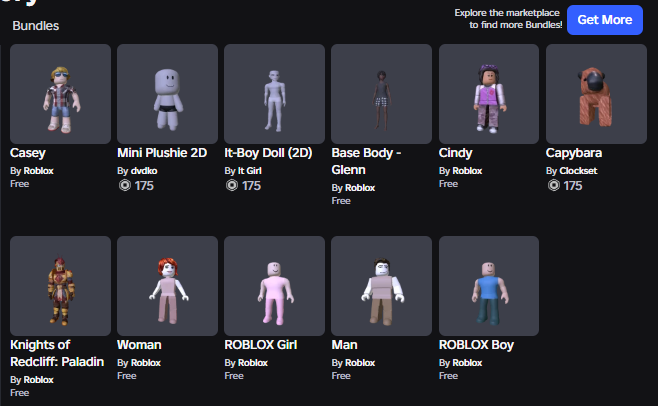Visit creator Roblox under ROBLOX Boy

click(x=467, y=363)
